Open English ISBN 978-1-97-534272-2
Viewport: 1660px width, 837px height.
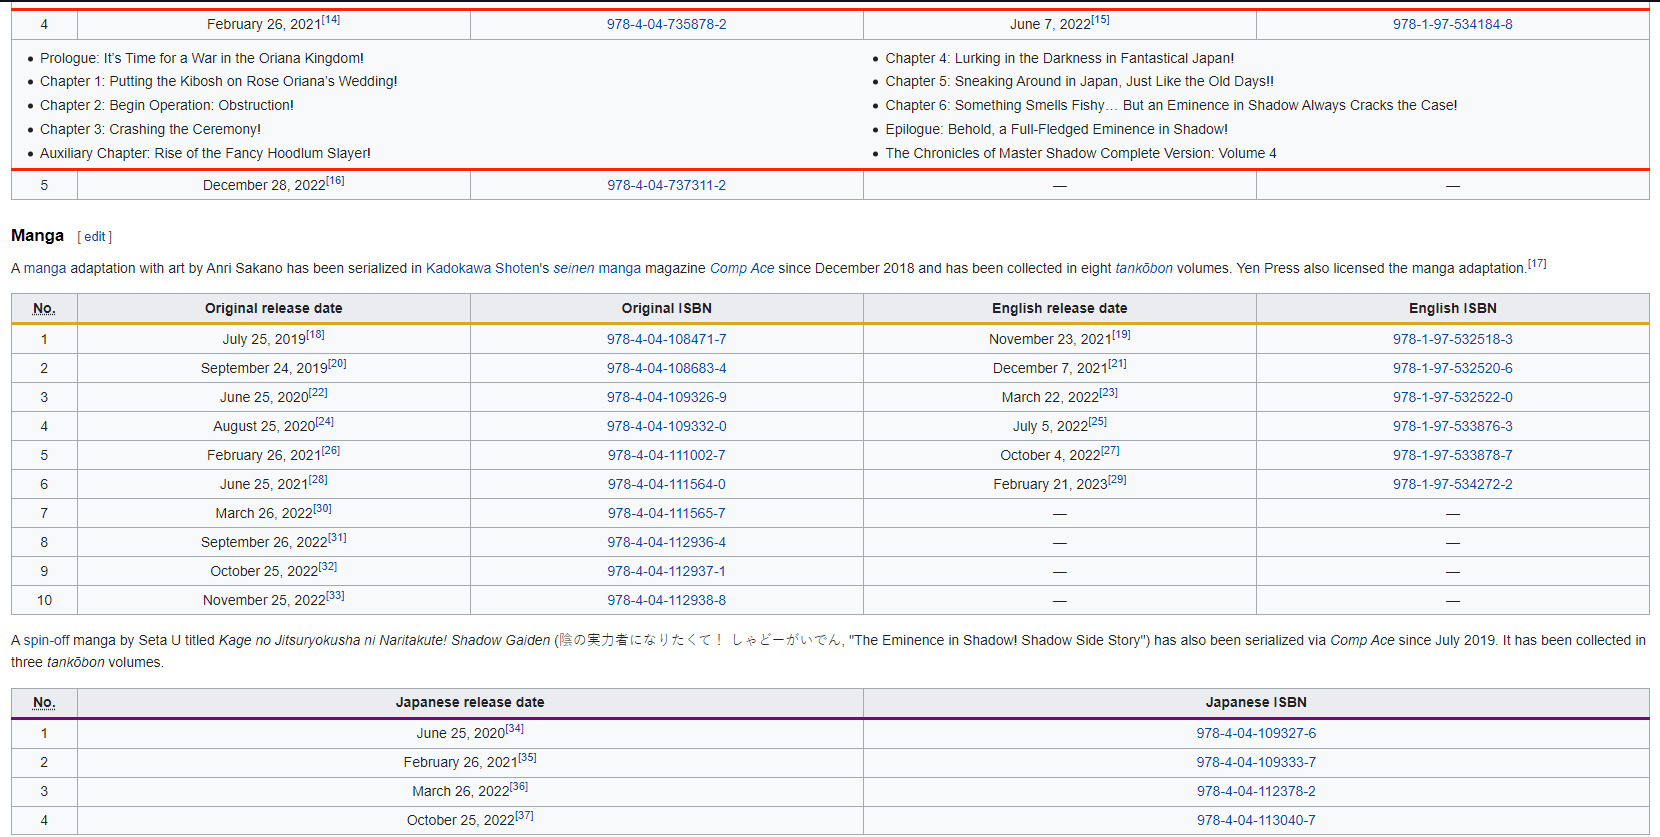1452,484
